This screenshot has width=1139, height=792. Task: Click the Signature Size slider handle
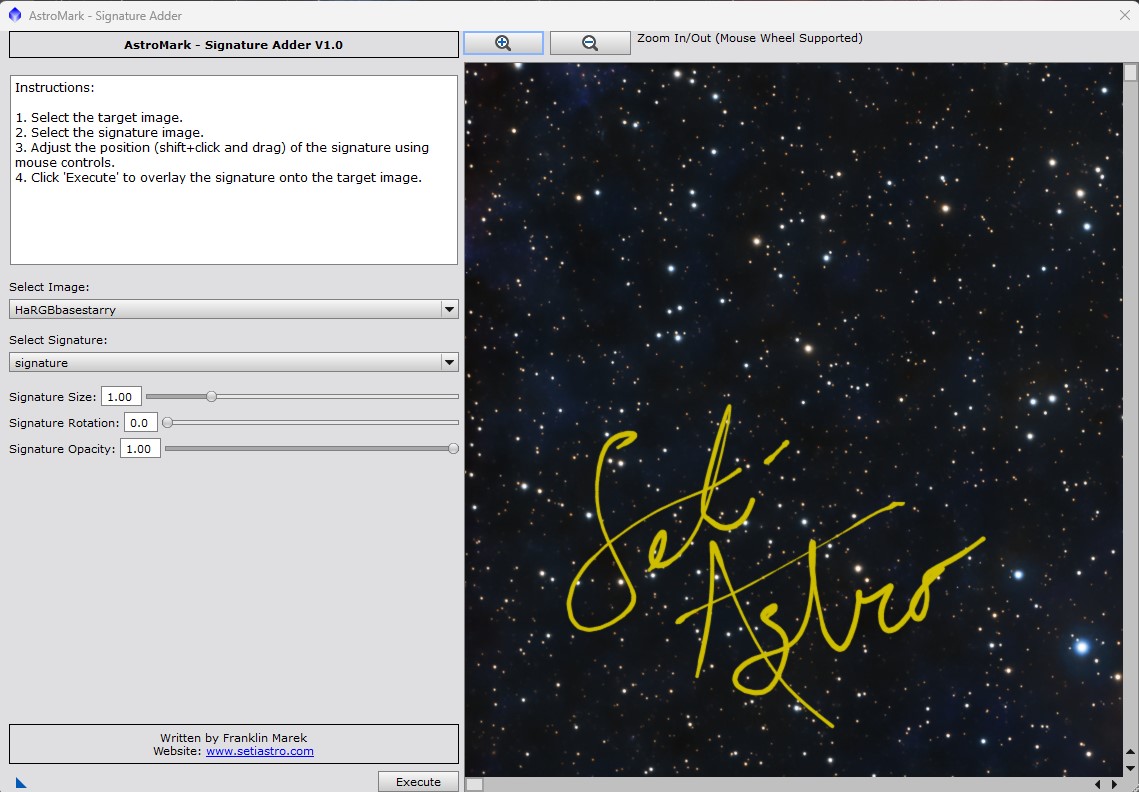pos(211,396)
